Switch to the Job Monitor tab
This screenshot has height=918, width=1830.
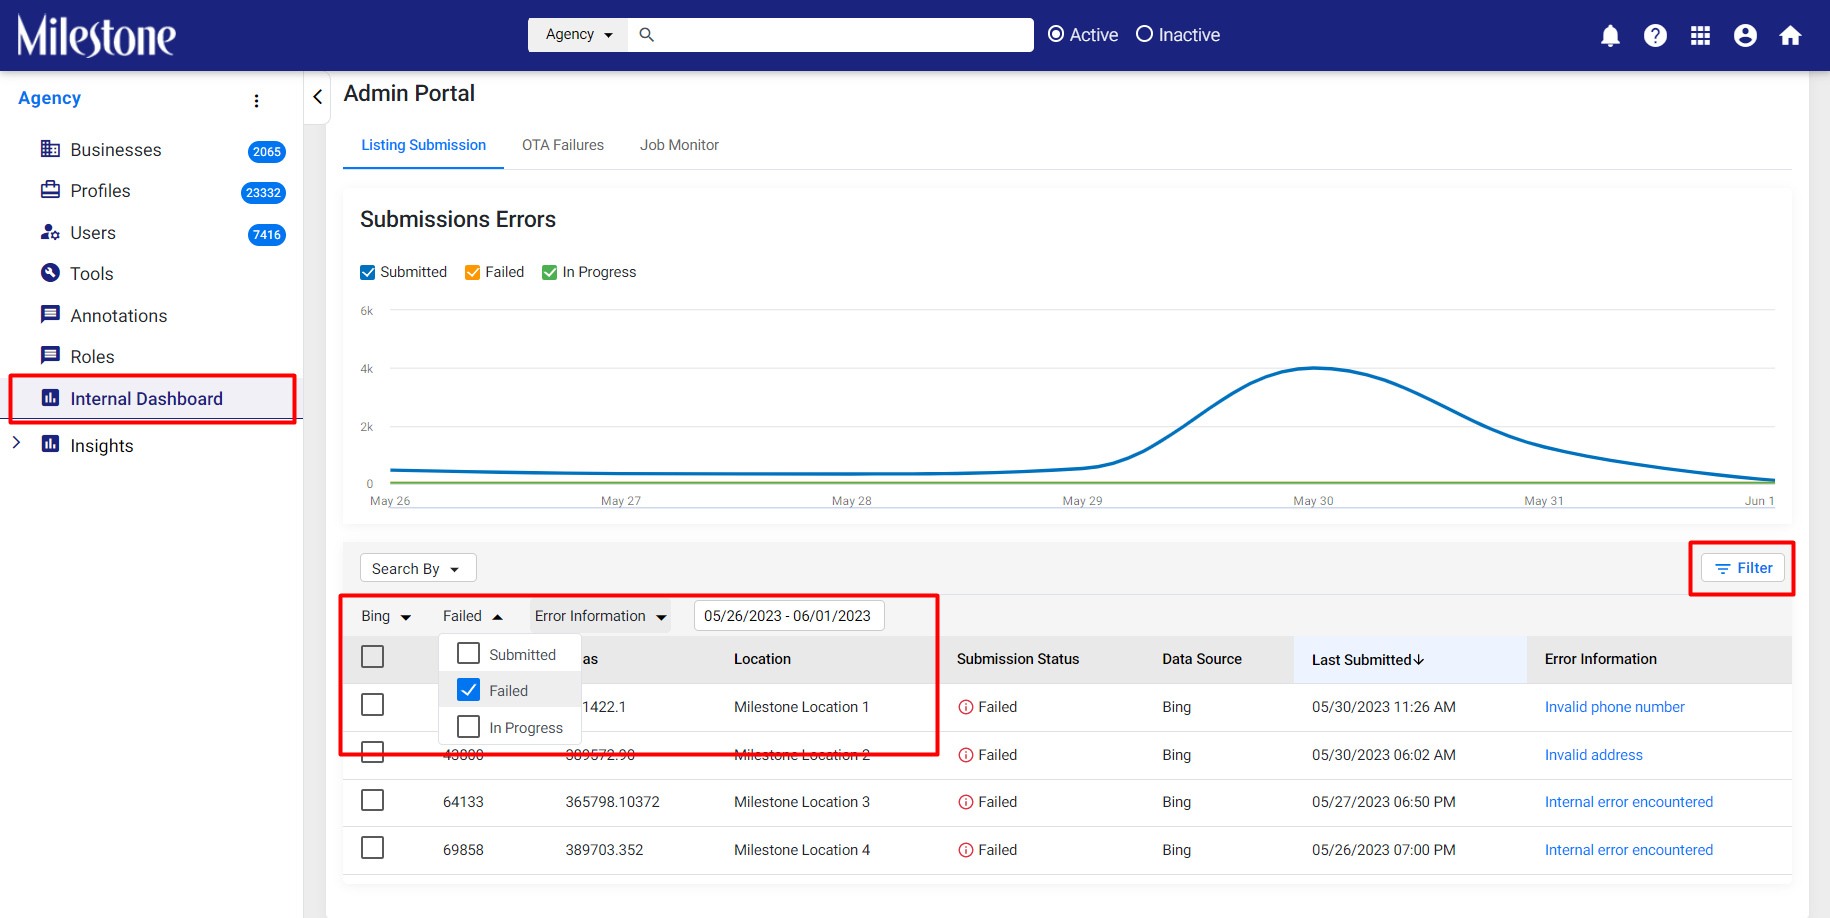(680, 145)
